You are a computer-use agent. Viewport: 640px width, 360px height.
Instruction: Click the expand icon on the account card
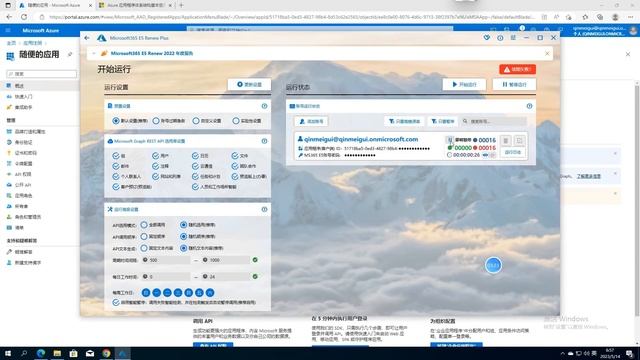pos(519,141)
